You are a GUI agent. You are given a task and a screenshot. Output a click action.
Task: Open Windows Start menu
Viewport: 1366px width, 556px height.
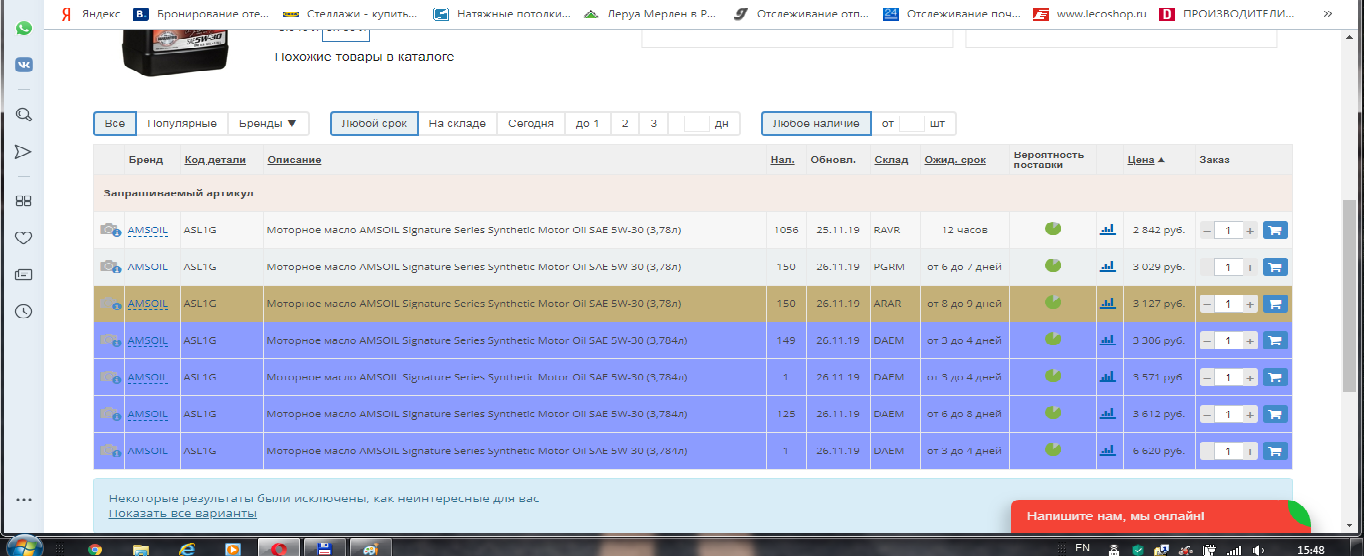tap(24, 546)
